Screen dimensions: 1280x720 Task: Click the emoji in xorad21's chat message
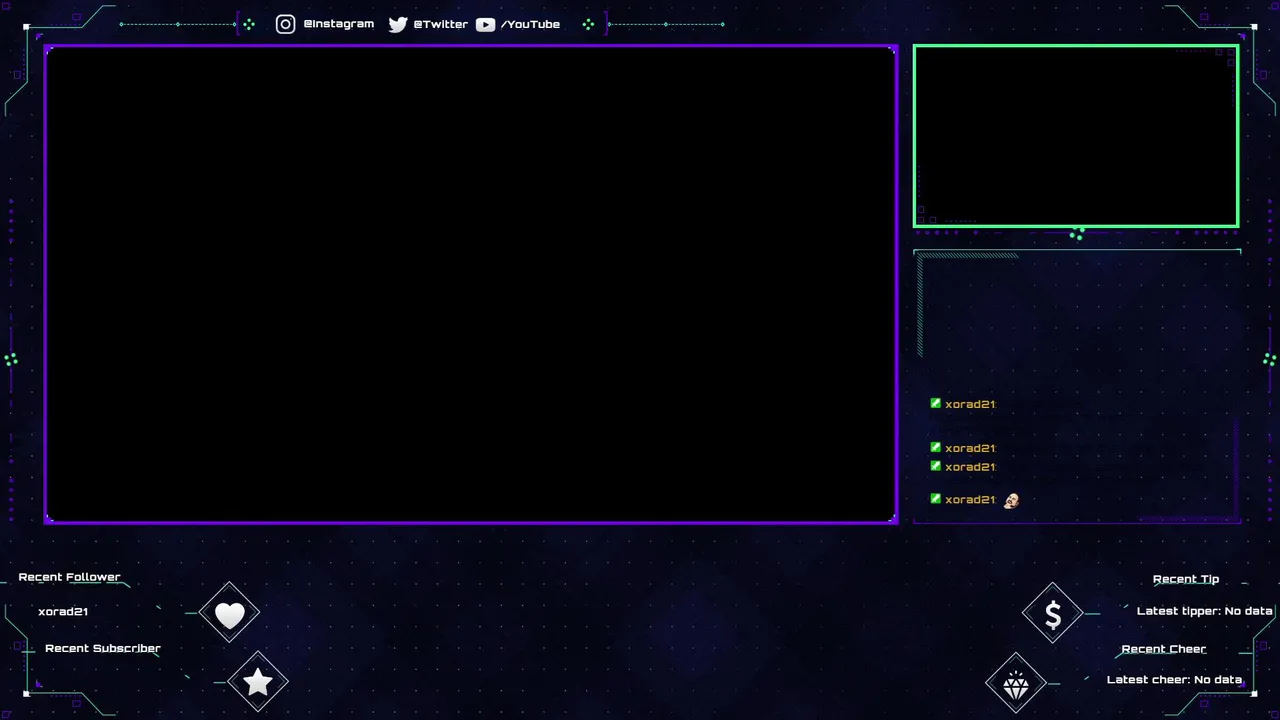coord(1011,500)
